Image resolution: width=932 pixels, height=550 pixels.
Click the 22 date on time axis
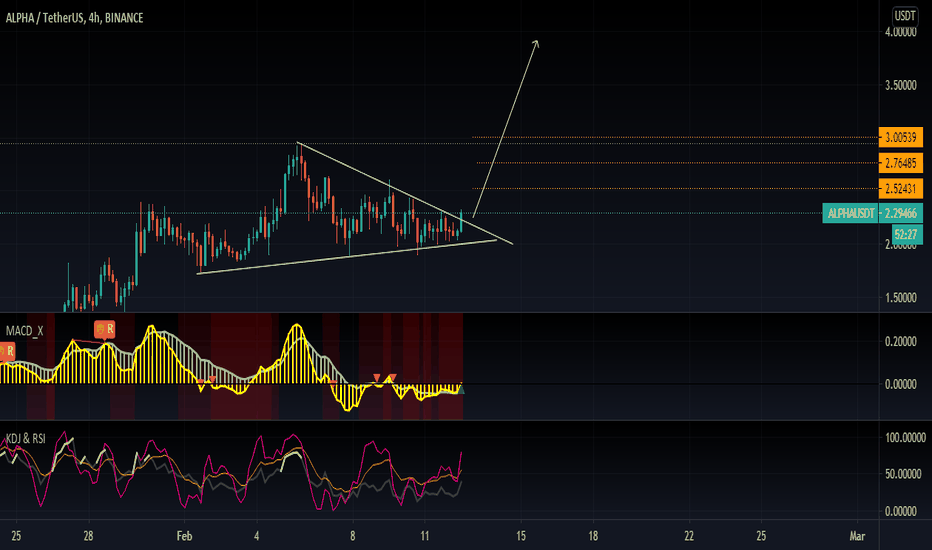[689, 536]
